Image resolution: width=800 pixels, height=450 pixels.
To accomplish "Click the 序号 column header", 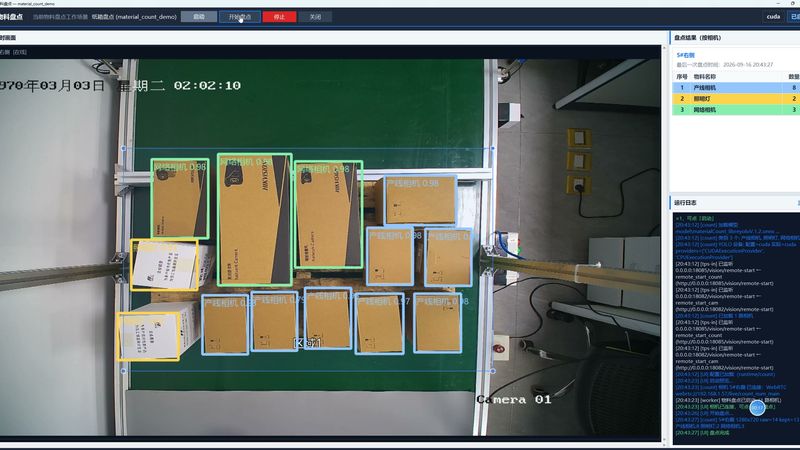I will pos(682,77).
